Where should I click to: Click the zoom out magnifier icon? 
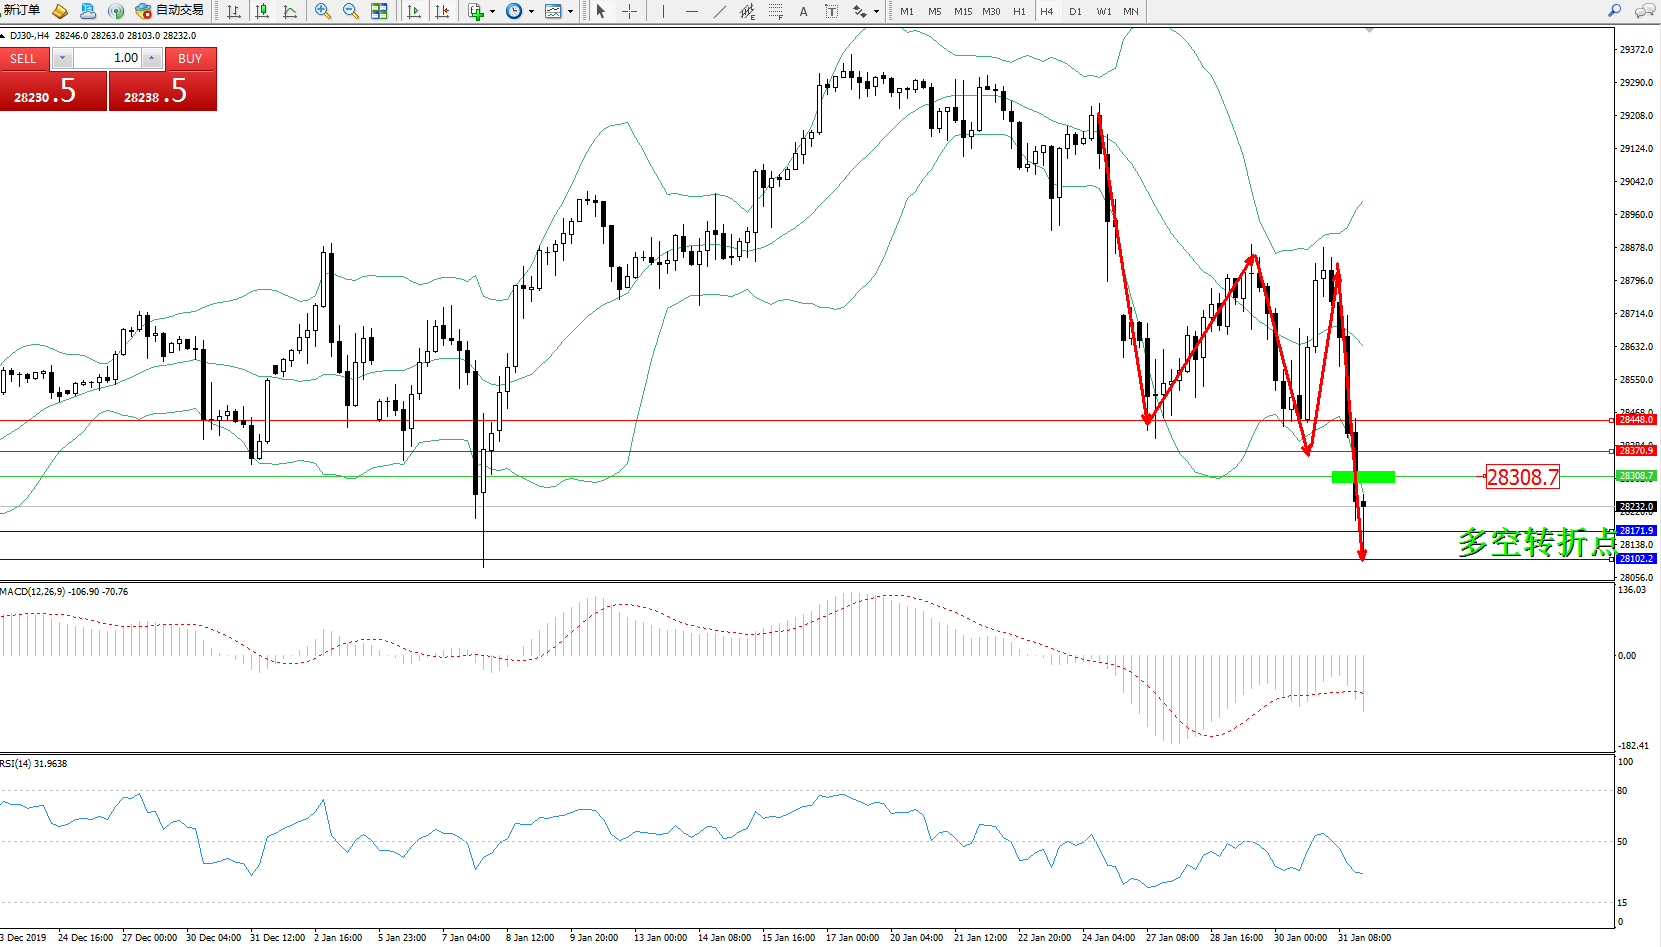351,11
